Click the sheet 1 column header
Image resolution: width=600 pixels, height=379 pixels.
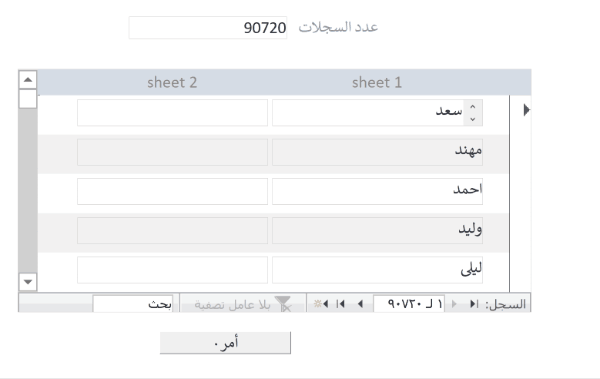click(x=377, y=82)
